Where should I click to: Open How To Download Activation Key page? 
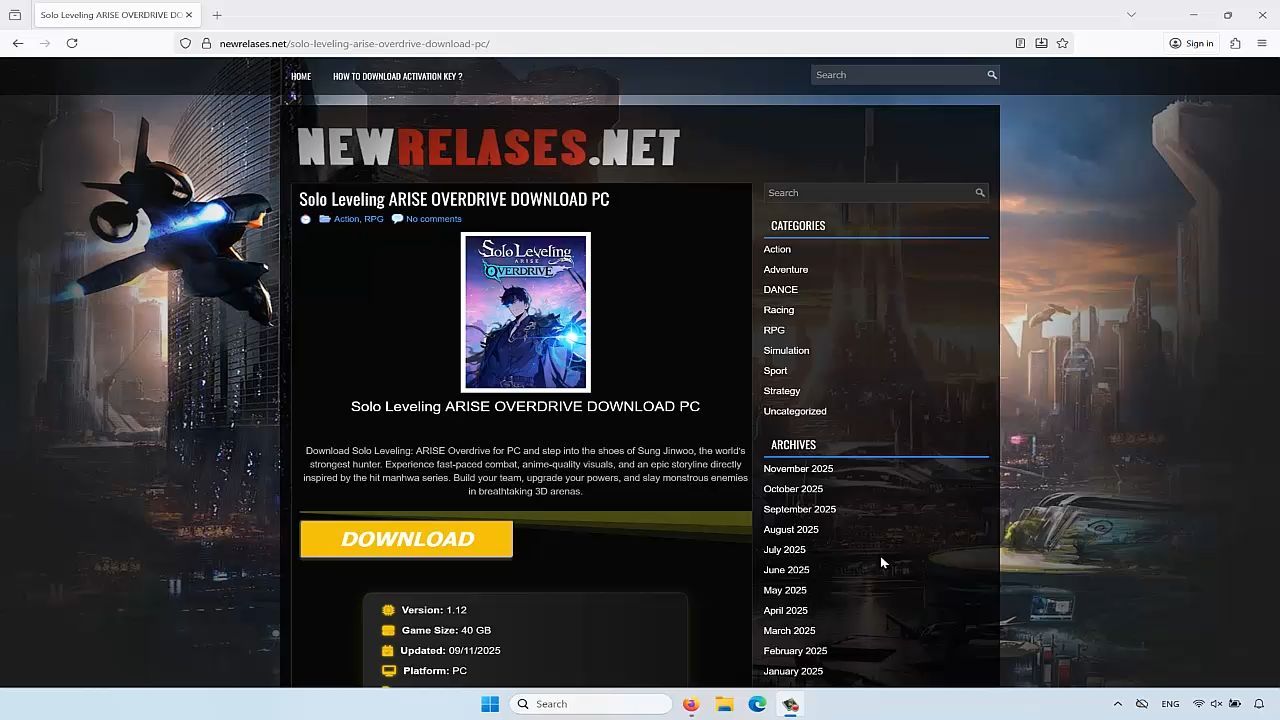click(x=397, y=76)
